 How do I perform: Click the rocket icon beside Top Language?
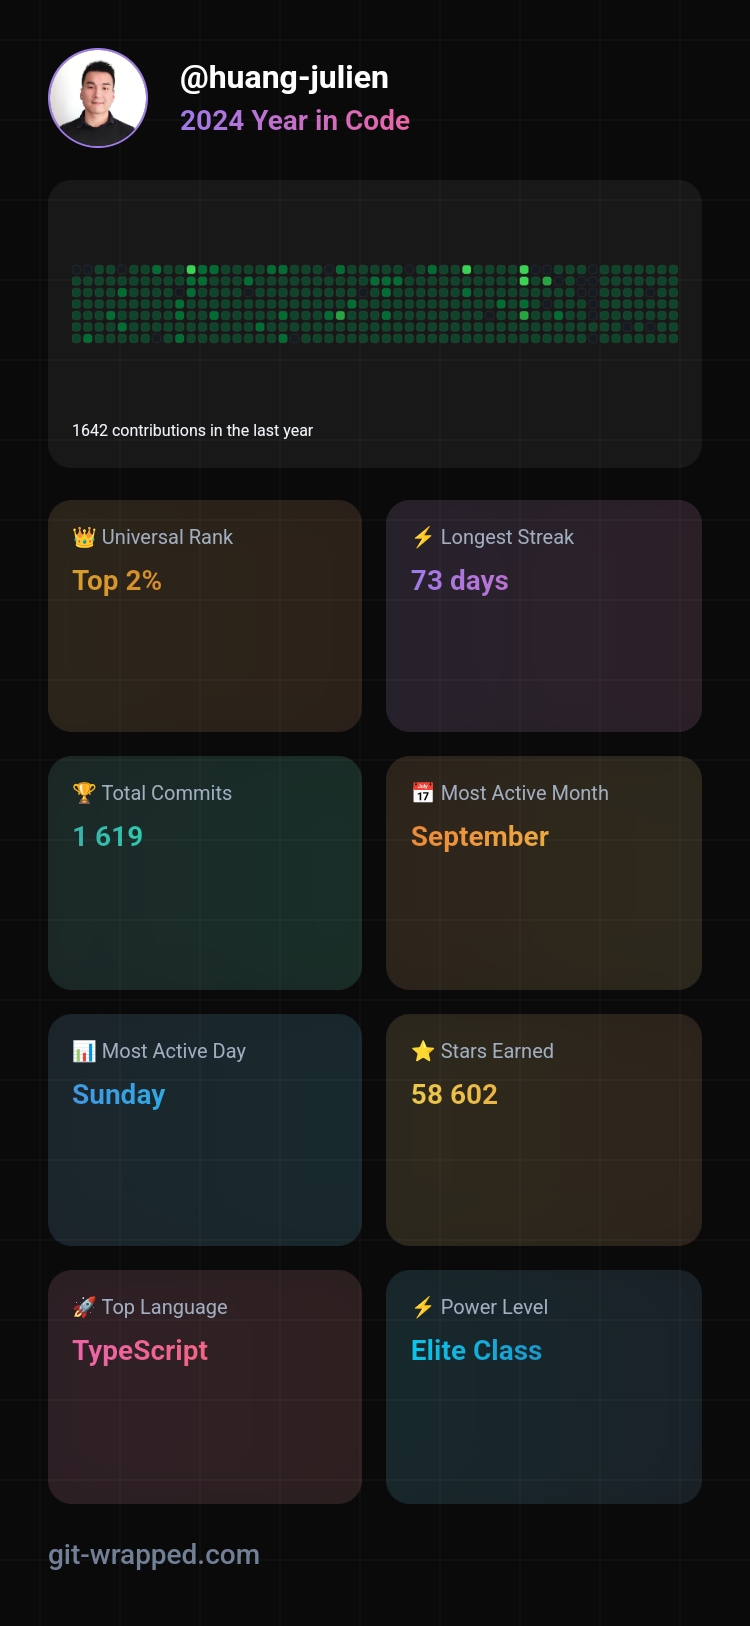[84, 1308]
